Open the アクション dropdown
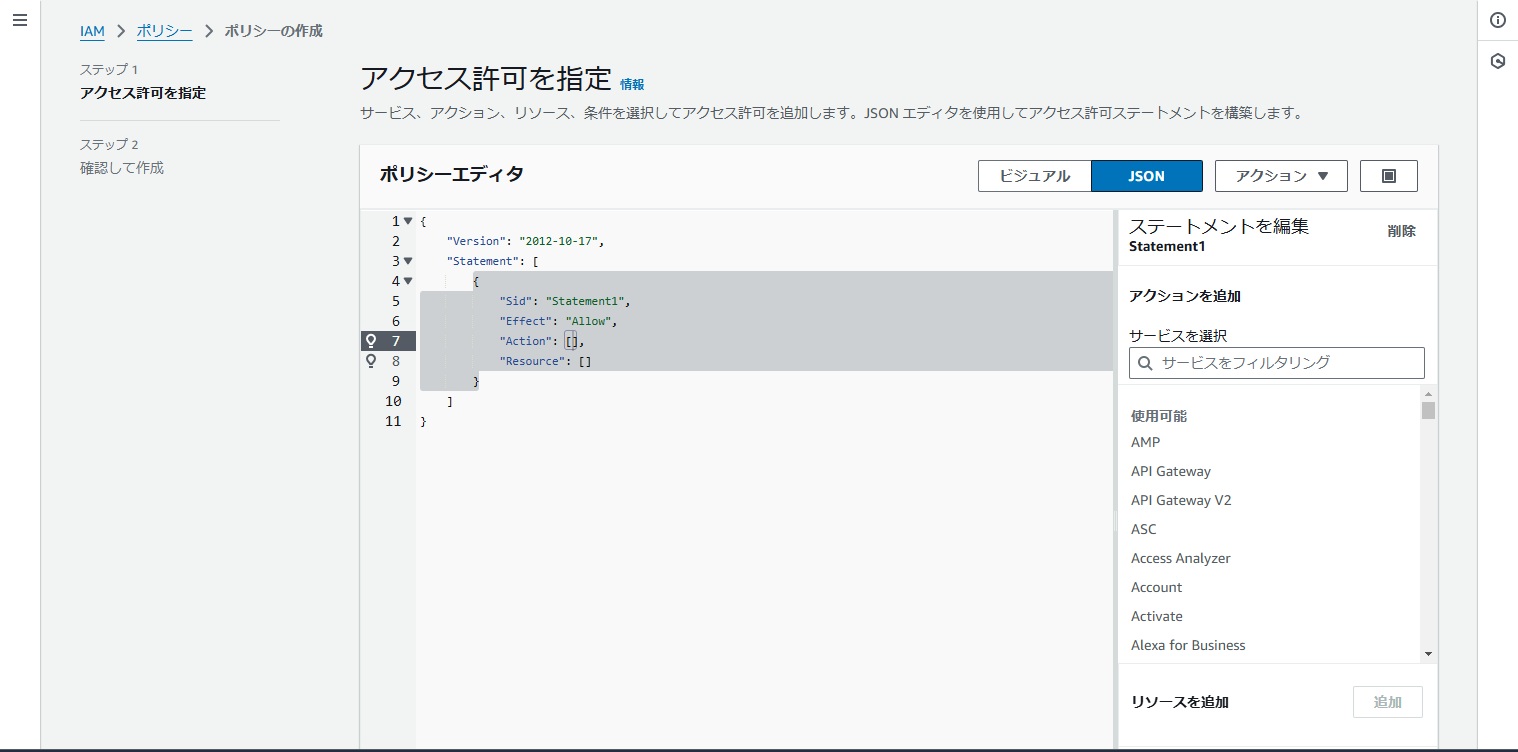The image size is (1518, 752). pos(1280,175)
